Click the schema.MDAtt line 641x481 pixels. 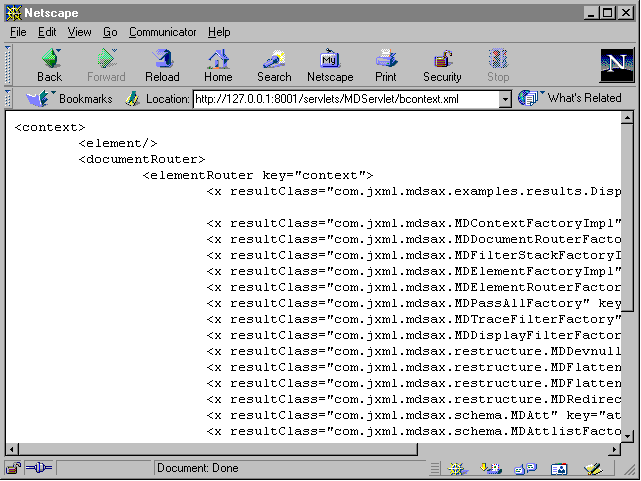point(414,416)
